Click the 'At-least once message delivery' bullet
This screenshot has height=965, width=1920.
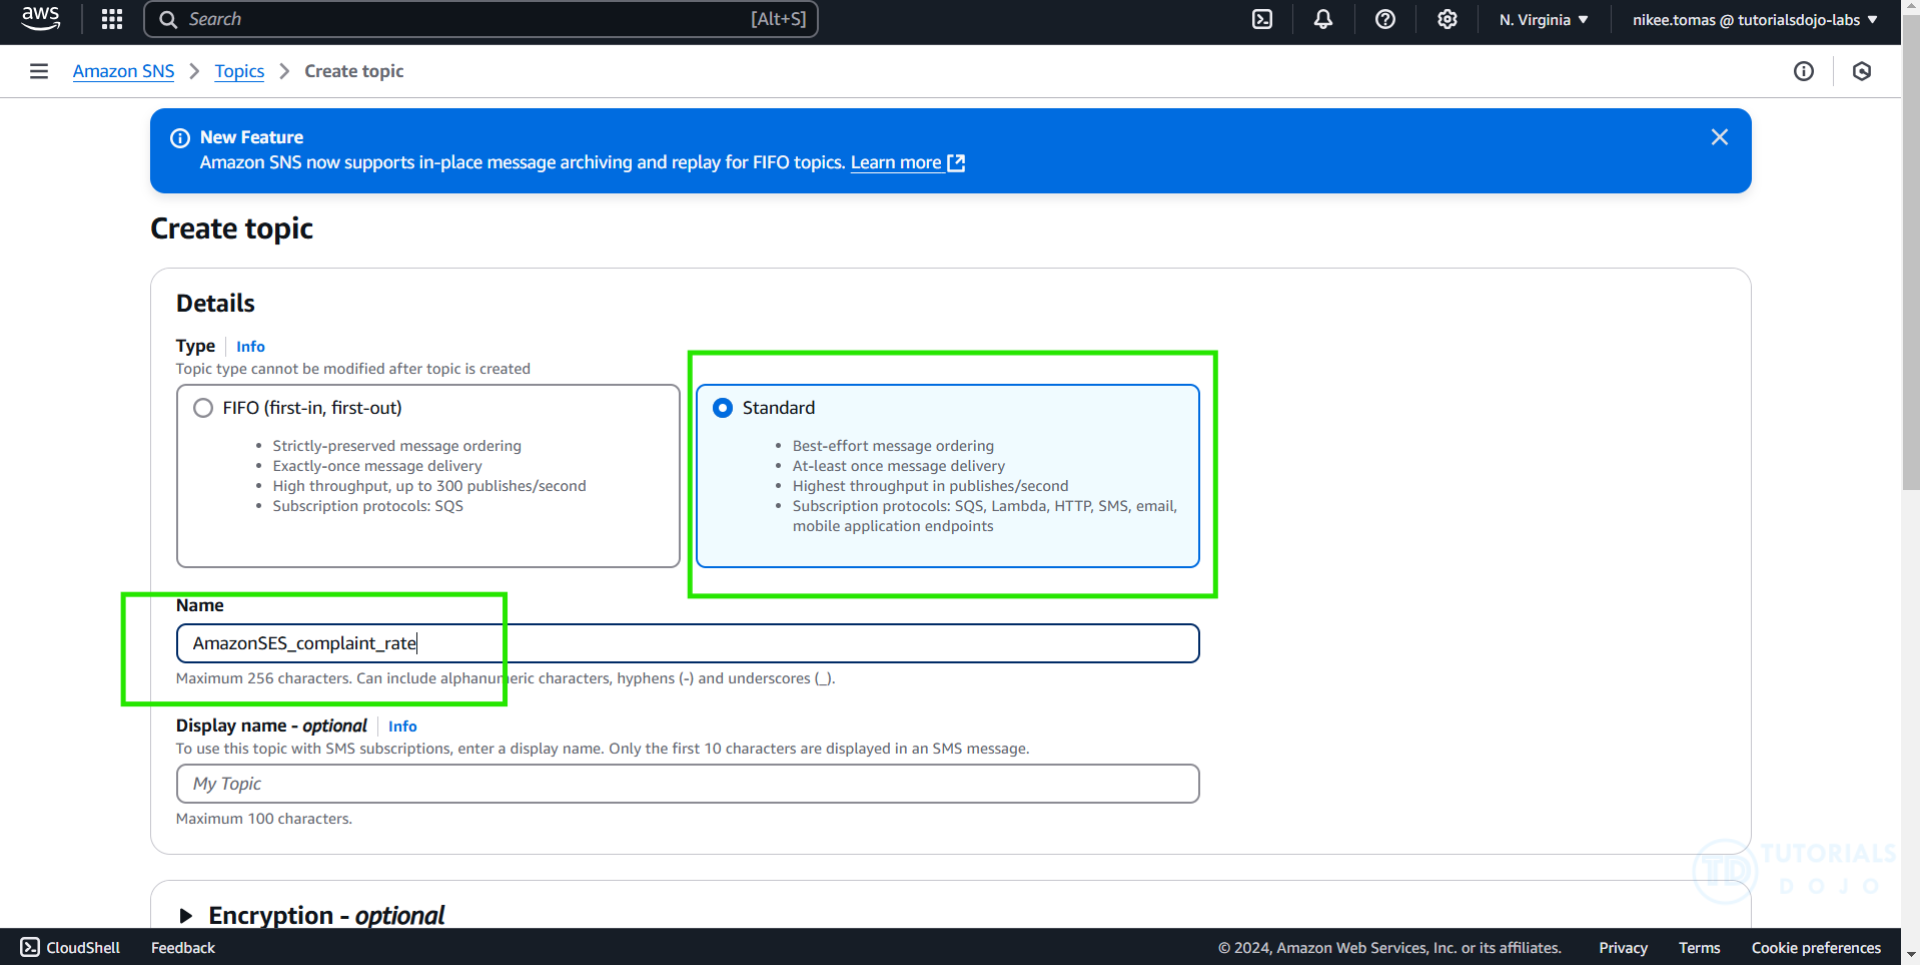[899, 466]
